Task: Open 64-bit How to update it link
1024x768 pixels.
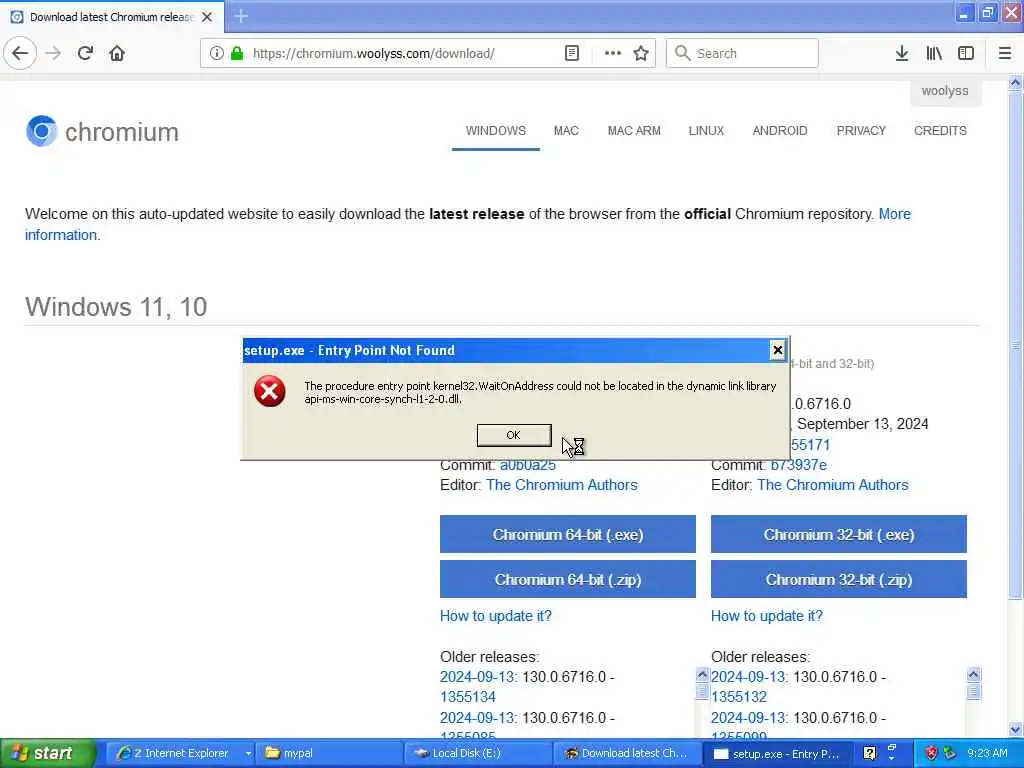Action: click(496, 616)
